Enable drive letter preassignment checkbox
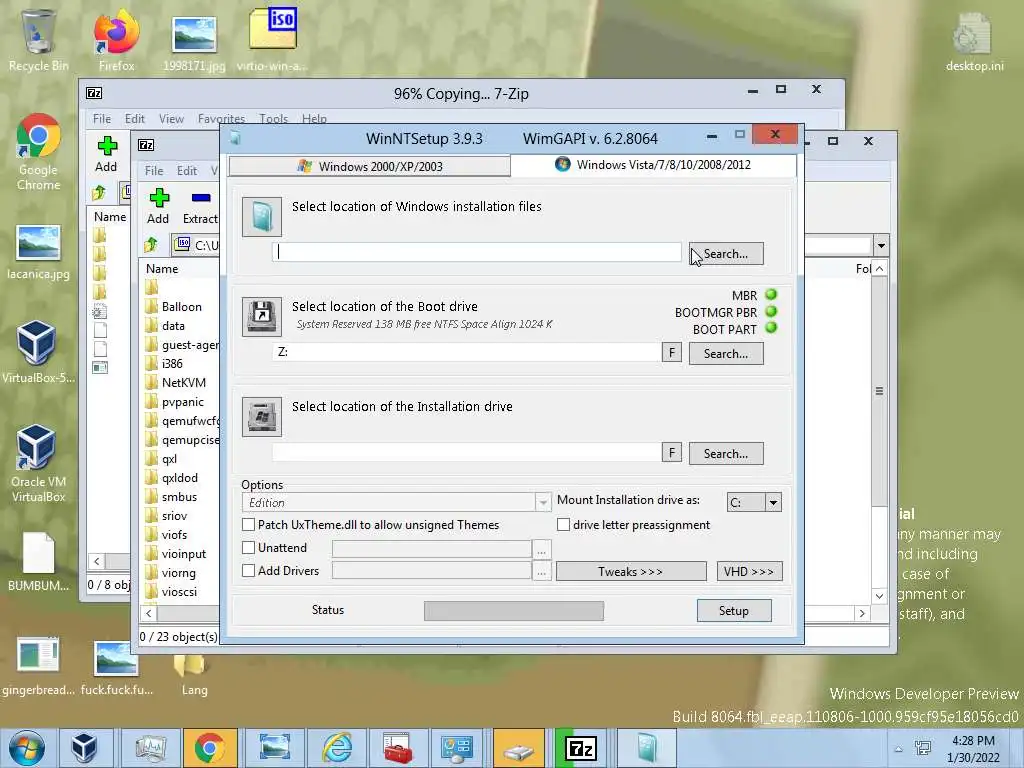Viewport: 1024px width, 768px height. pyautogui.click(x=563, y=524)
